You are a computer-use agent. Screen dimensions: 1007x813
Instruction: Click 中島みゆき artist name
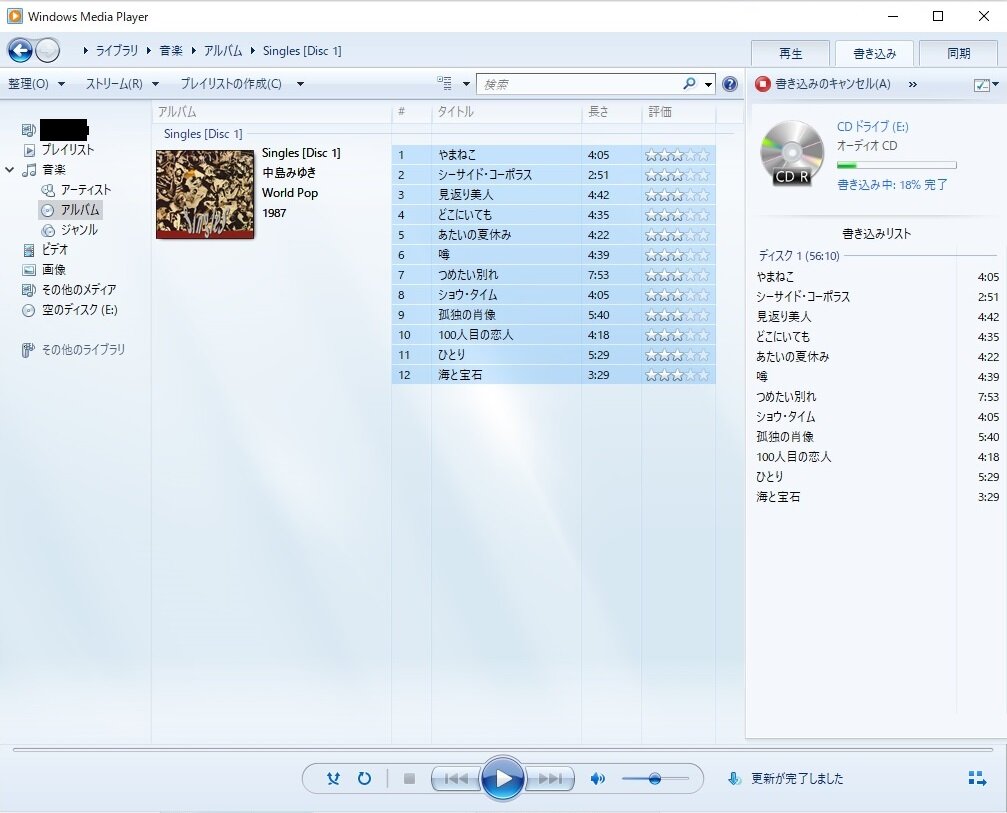pyautogui.click(x=289, y=173)
